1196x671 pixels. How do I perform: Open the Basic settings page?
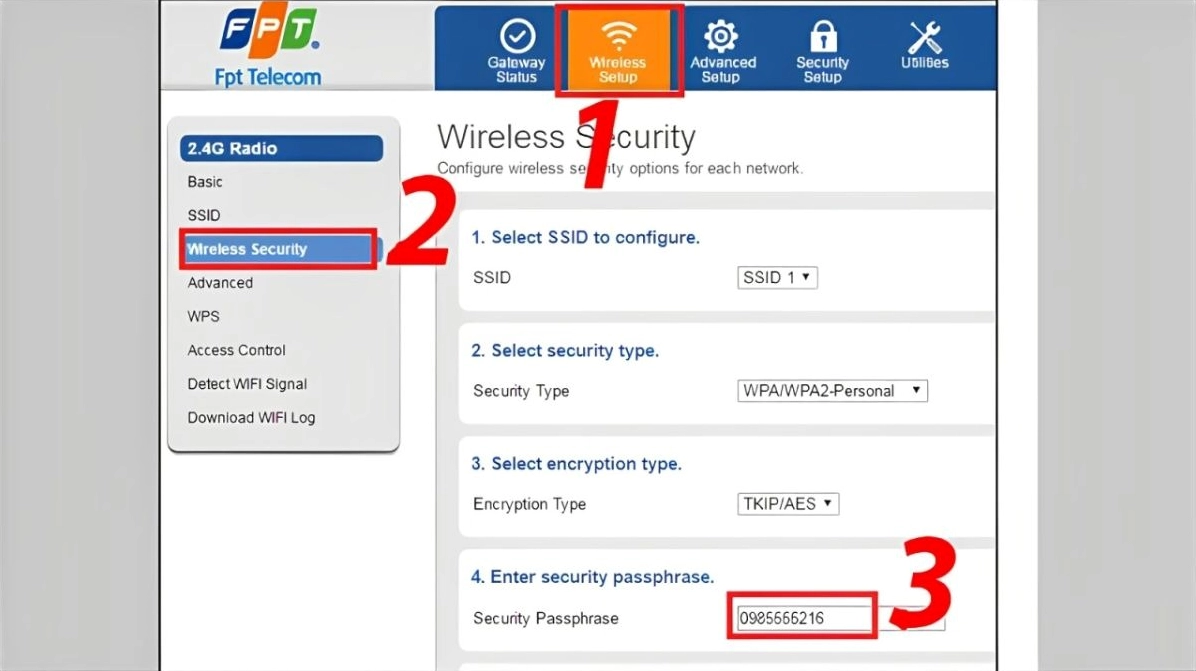pyautogui.click(x=204, y=182)
